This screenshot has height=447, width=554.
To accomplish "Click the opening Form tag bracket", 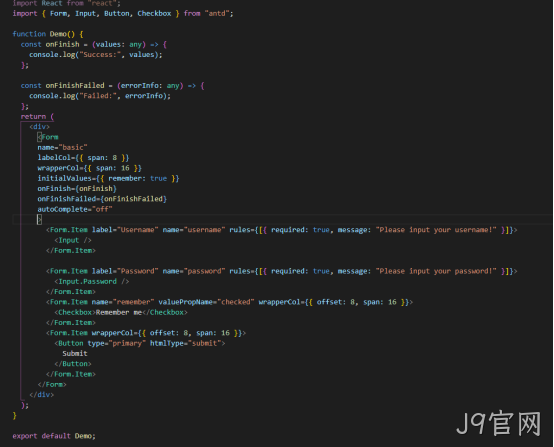I will click(x=40, y=137).
